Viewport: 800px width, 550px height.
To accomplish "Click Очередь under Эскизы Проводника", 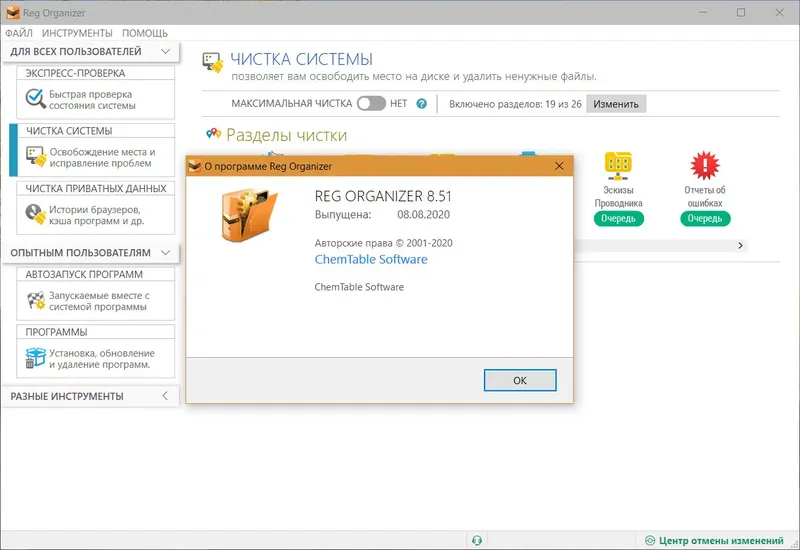I will [x=618, y=218].
